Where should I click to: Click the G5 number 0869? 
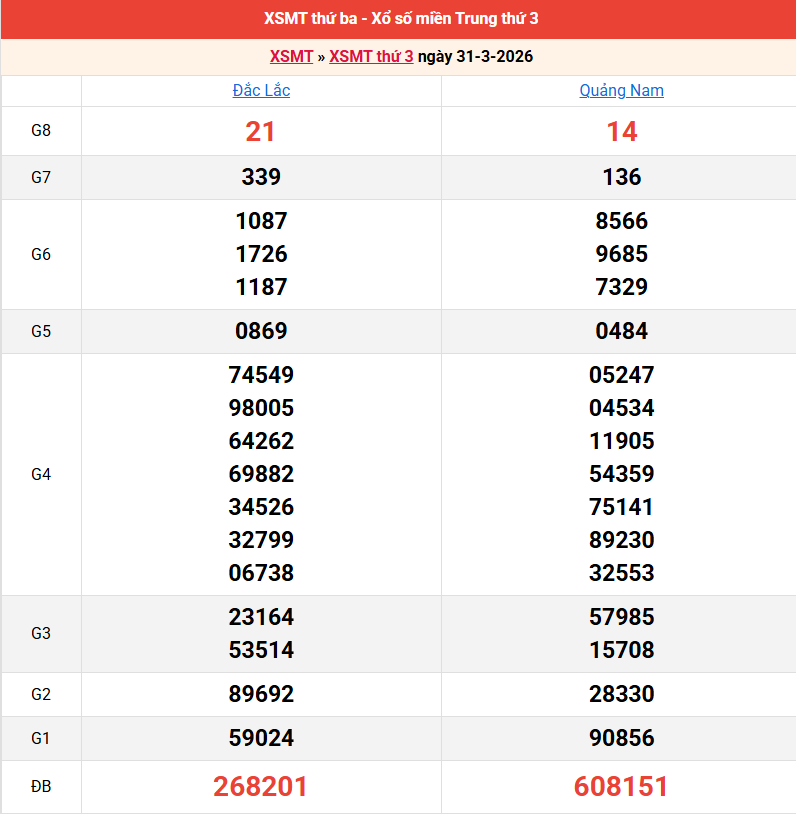[261, 331]
